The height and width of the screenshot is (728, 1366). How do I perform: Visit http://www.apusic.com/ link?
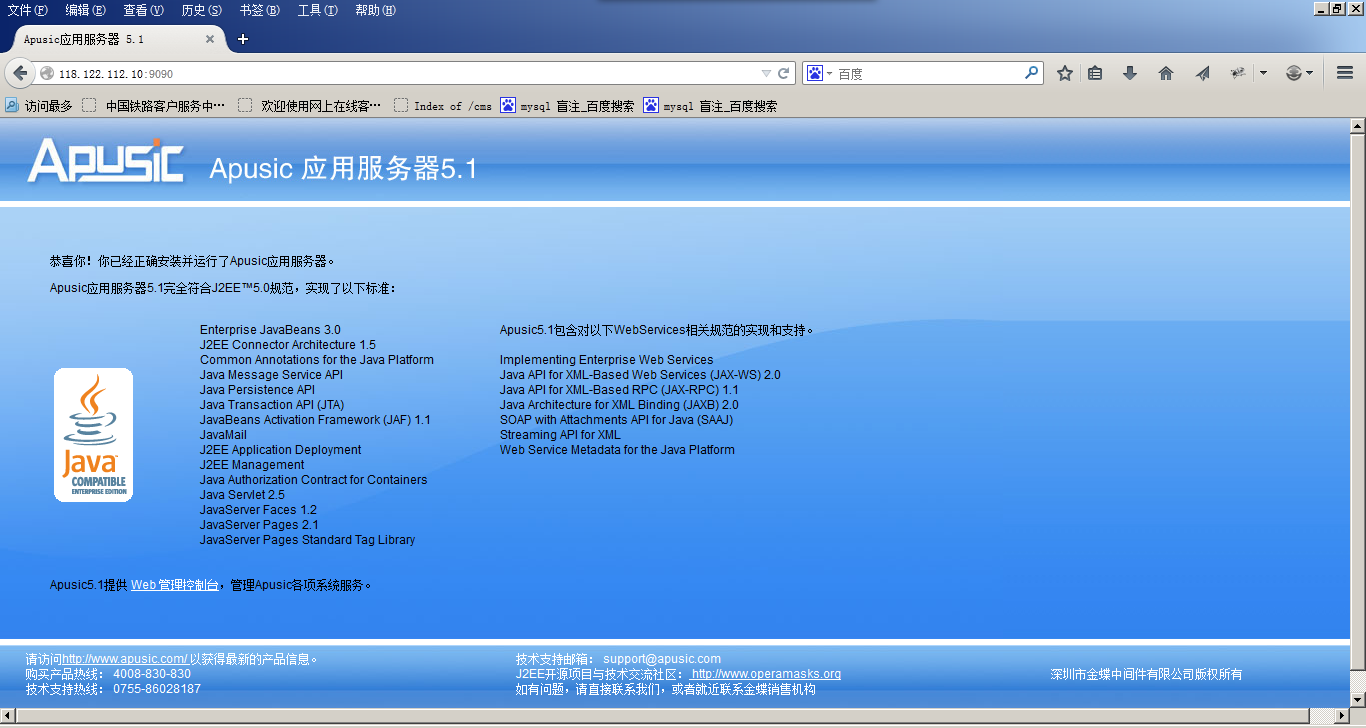tap(124, 659)
